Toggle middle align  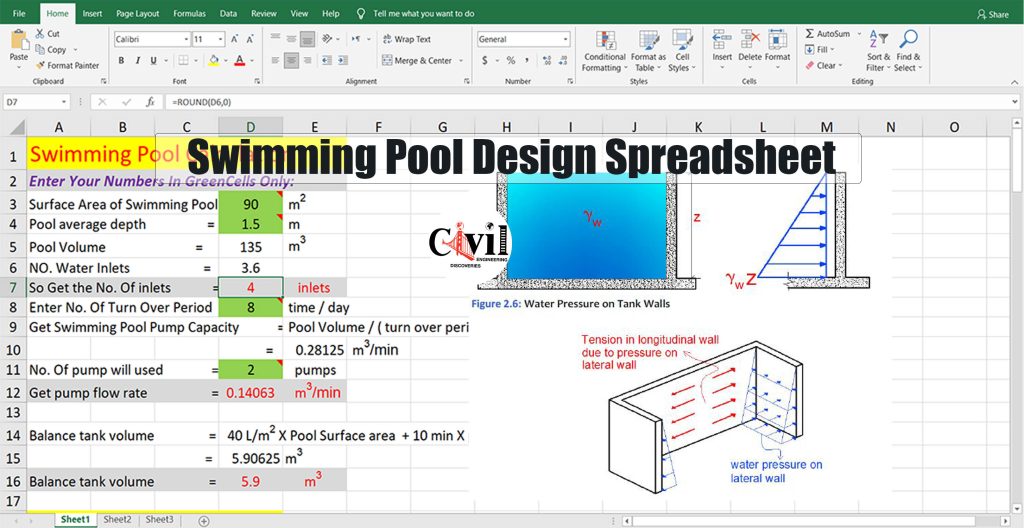tap(291, 39)
